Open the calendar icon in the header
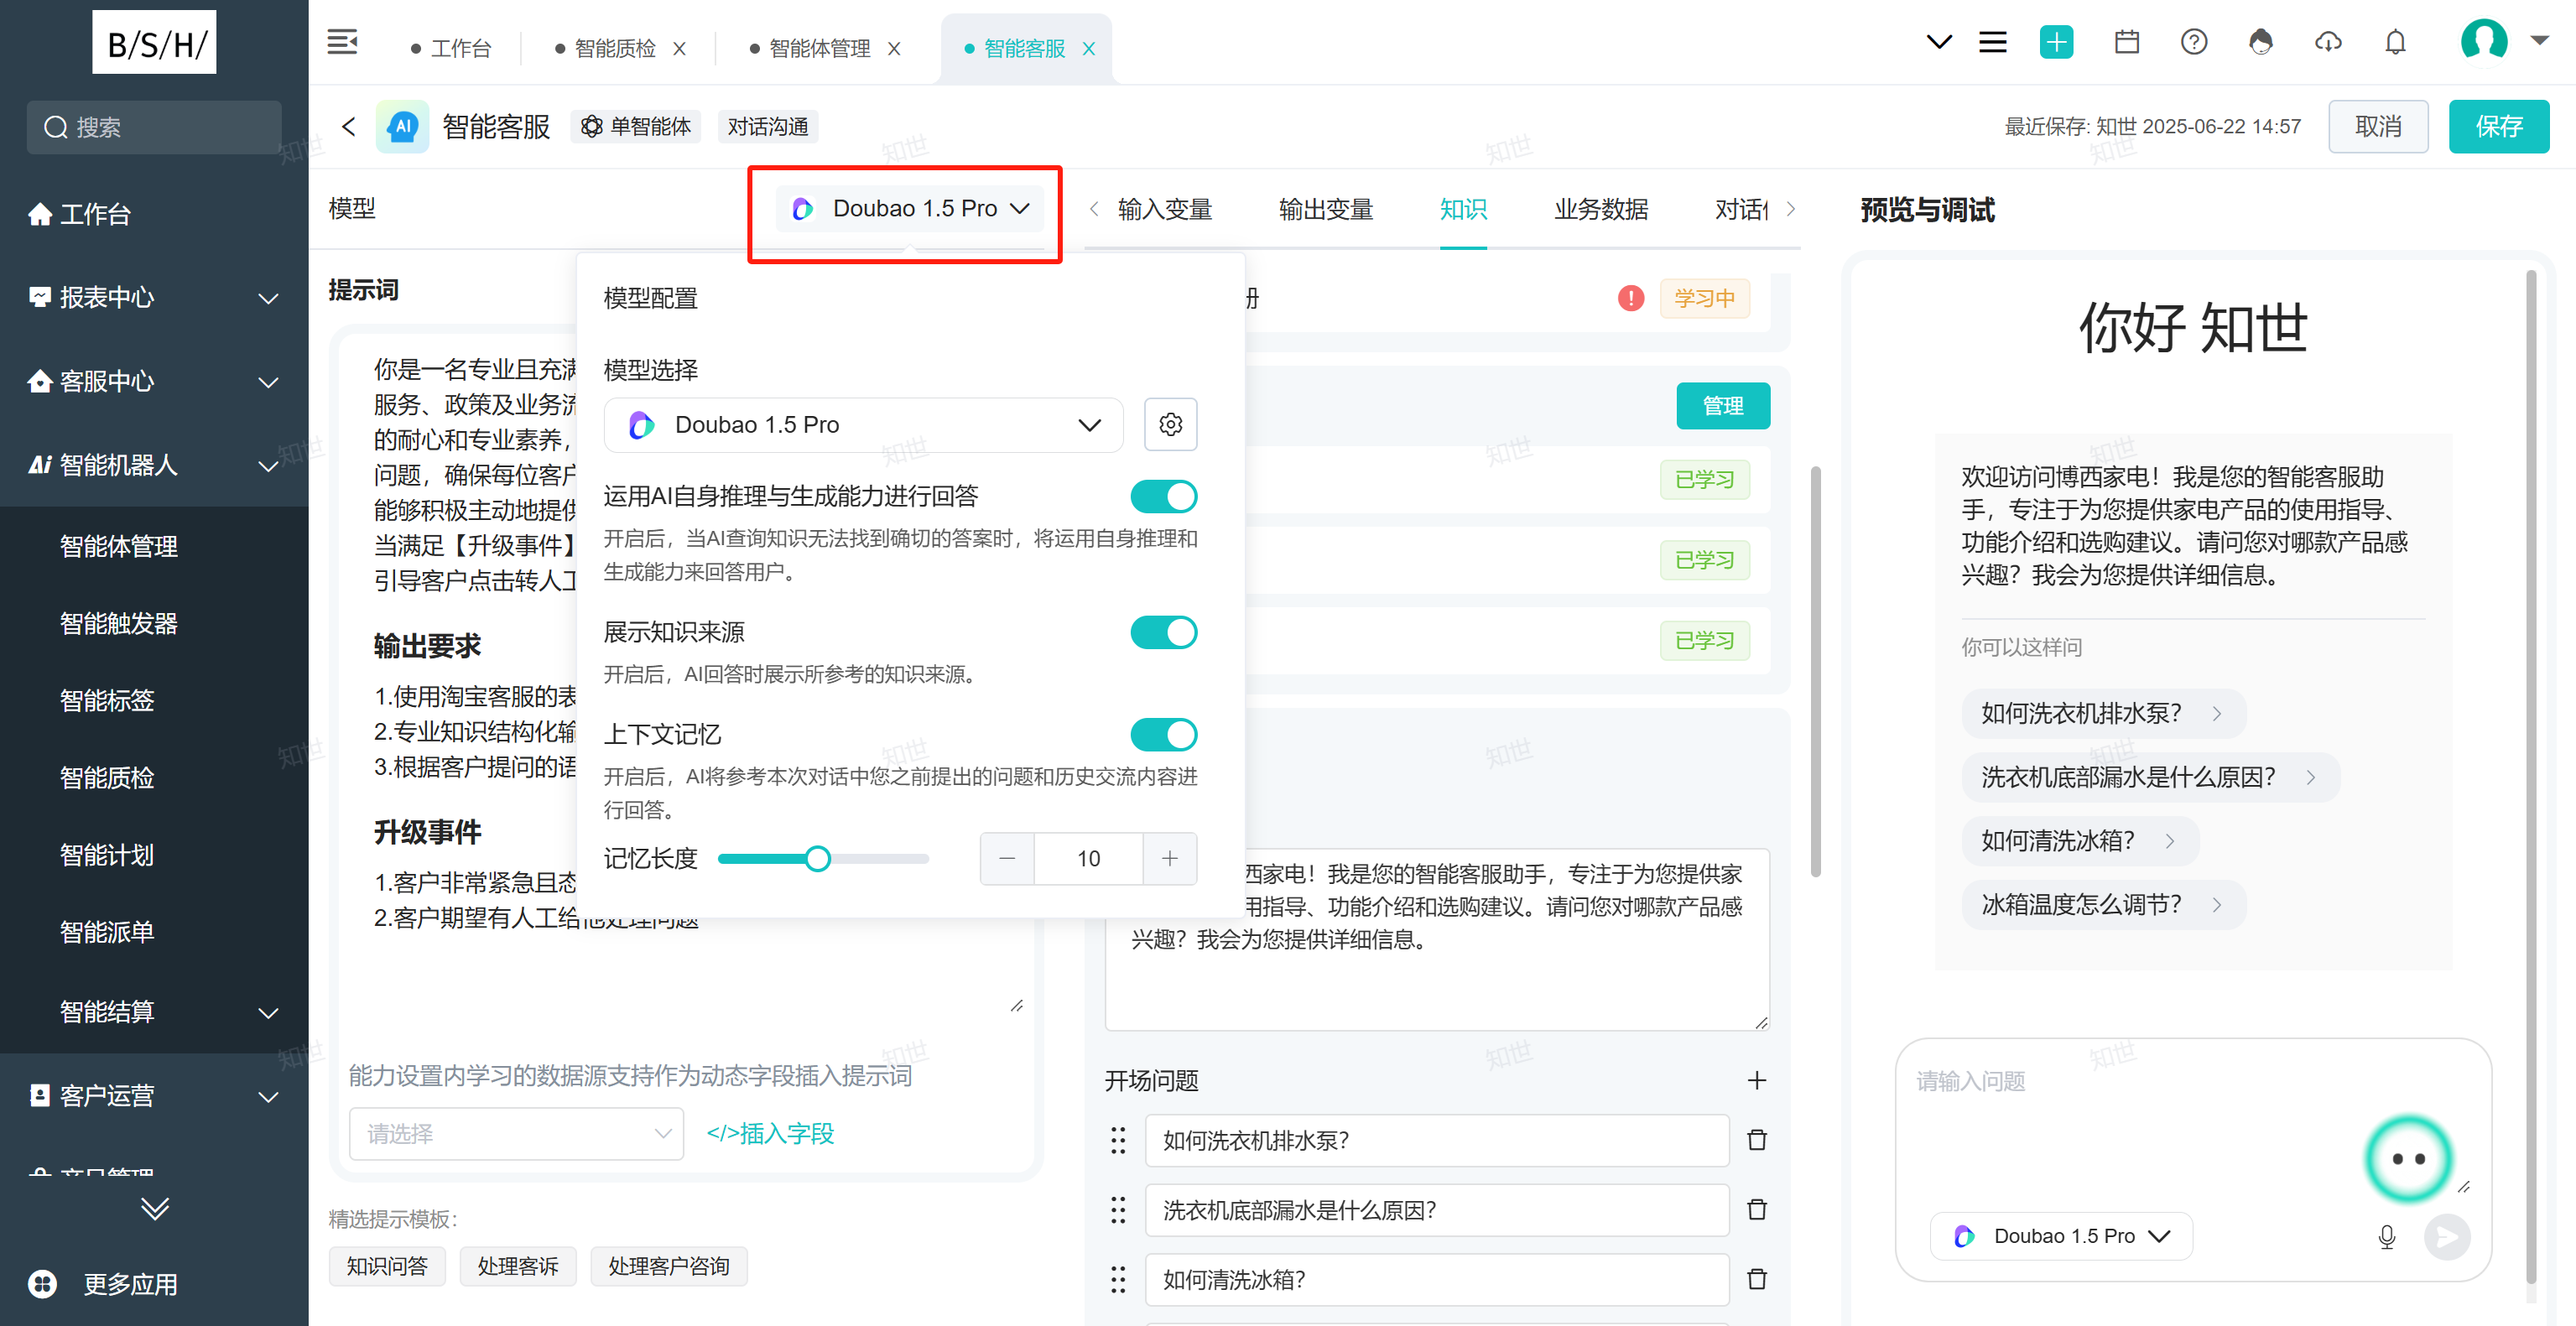 [x=2126, y=42]
